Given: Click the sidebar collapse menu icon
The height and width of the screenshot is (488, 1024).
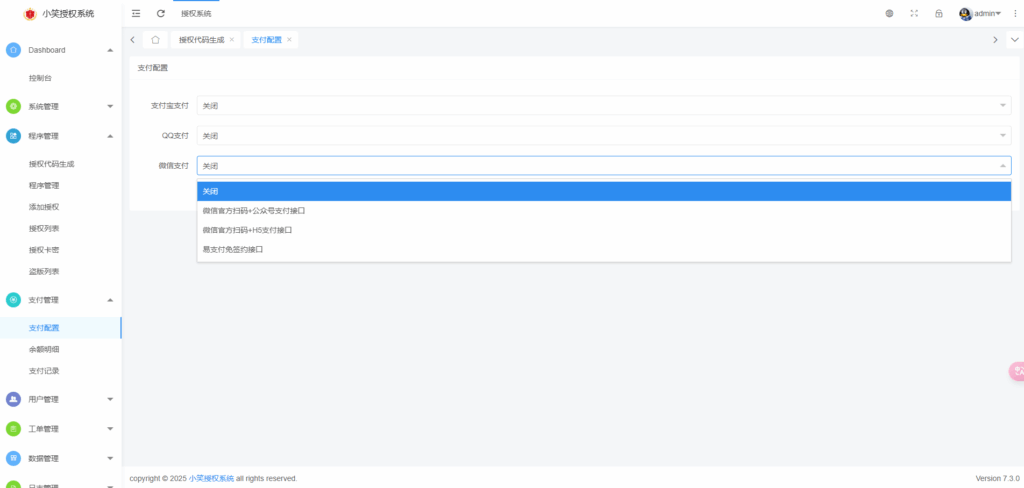Looking at the screenshot, I should pyautogui.click(x=136, y=13).
